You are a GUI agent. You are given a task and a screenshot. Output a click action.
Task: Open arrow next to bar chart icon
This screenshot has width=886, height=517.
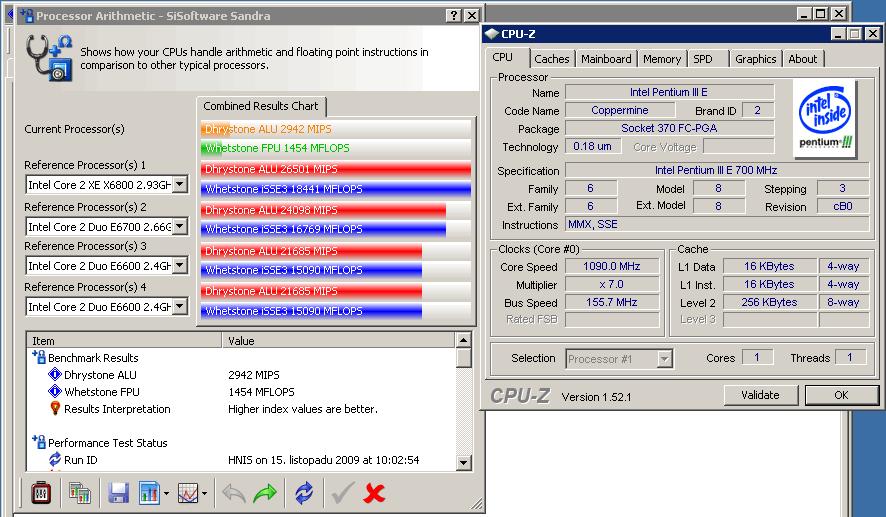pos(166,492)
